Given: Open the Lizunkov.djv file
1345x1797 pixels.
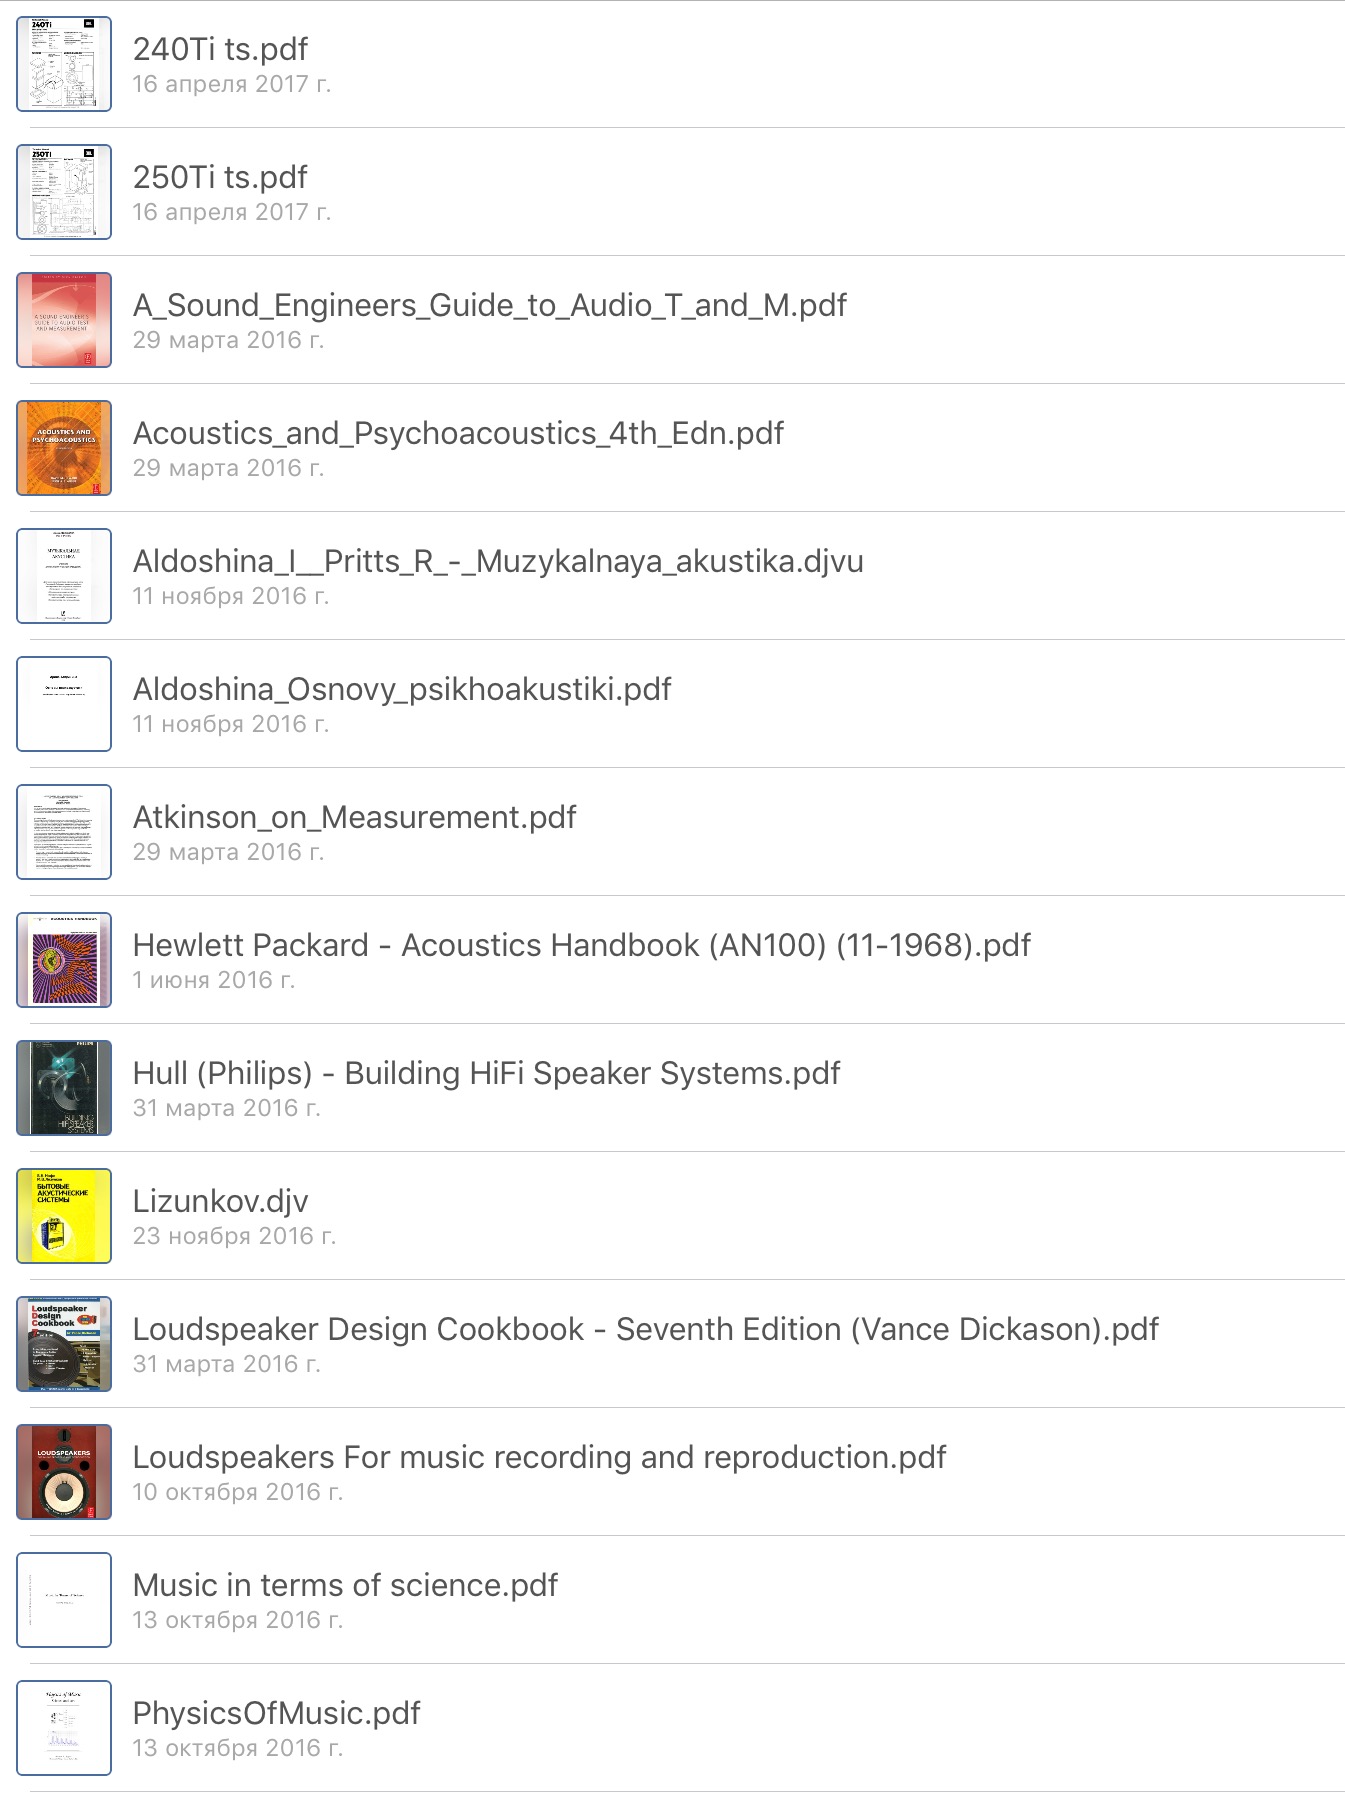Looking at the screenshot, I should coord(220,1201).
